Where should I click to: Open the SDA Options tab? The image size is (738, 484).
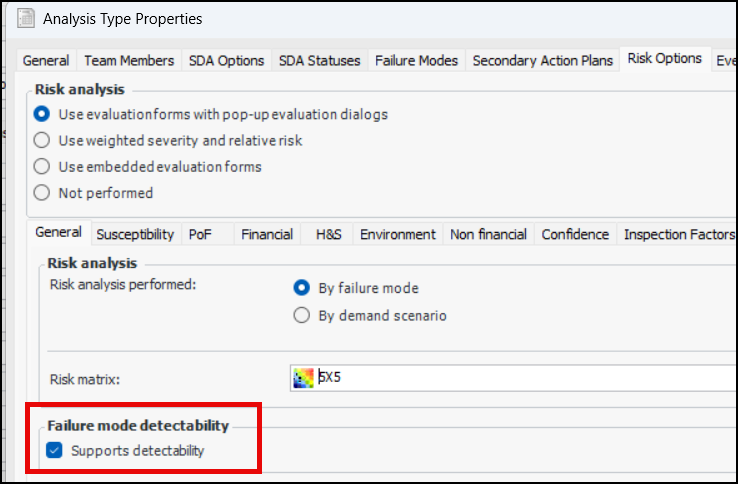tap(226, 60)
